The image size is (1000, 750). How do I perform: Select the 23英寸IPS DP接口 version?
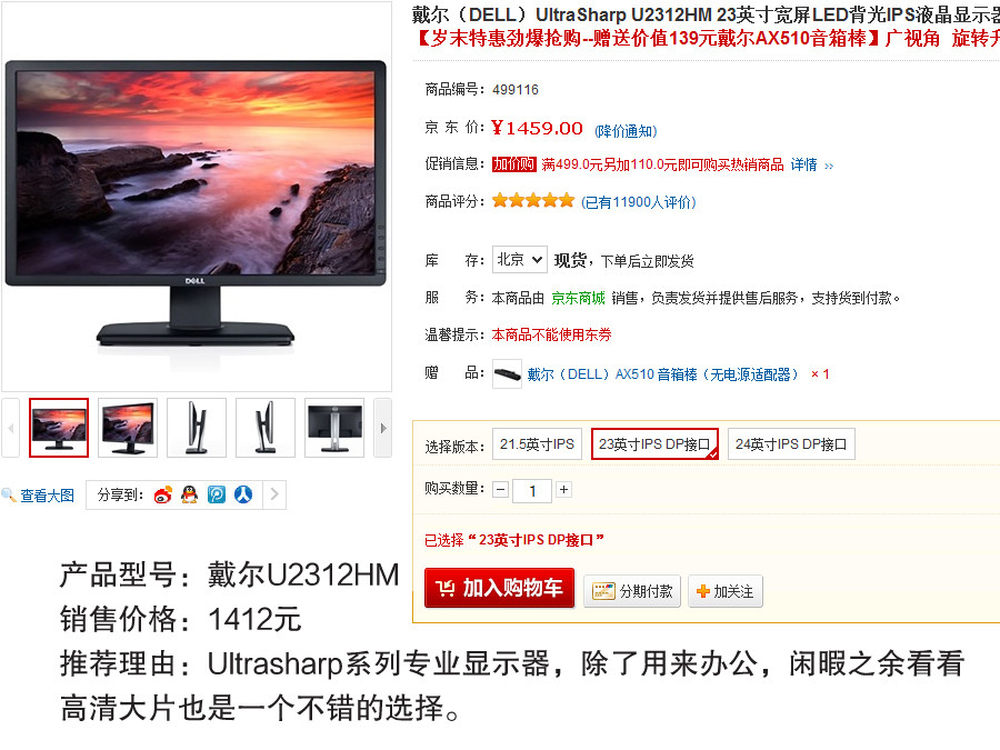tap(655, 445)
